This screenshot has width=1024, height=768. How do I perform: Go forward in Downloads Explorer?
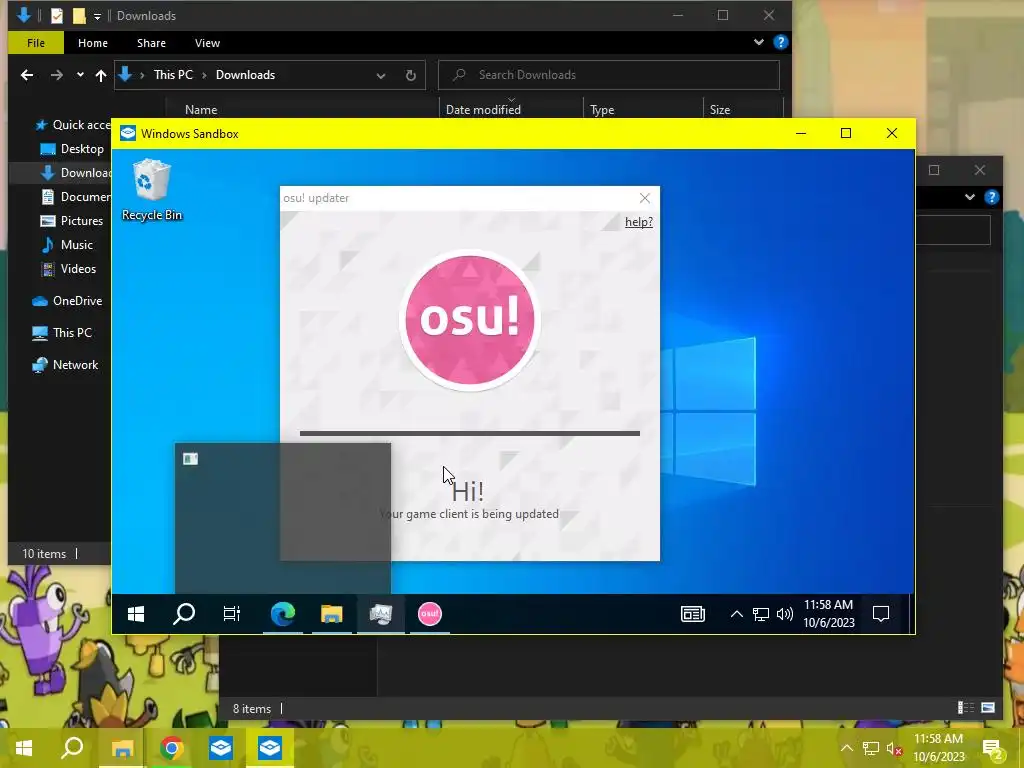tap(57, 75)
